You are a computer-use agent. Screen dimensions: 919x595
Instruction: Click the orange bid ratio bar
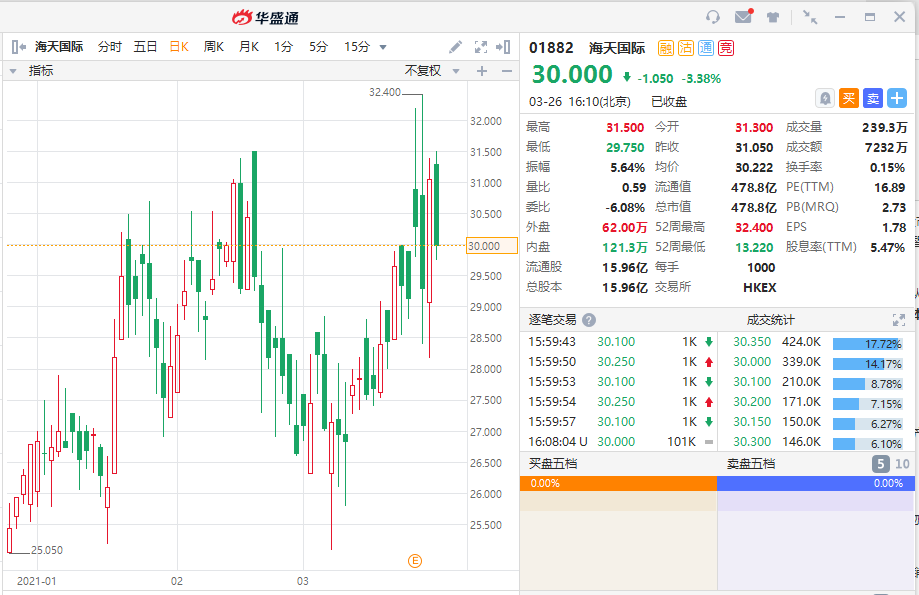click(618, 483)
